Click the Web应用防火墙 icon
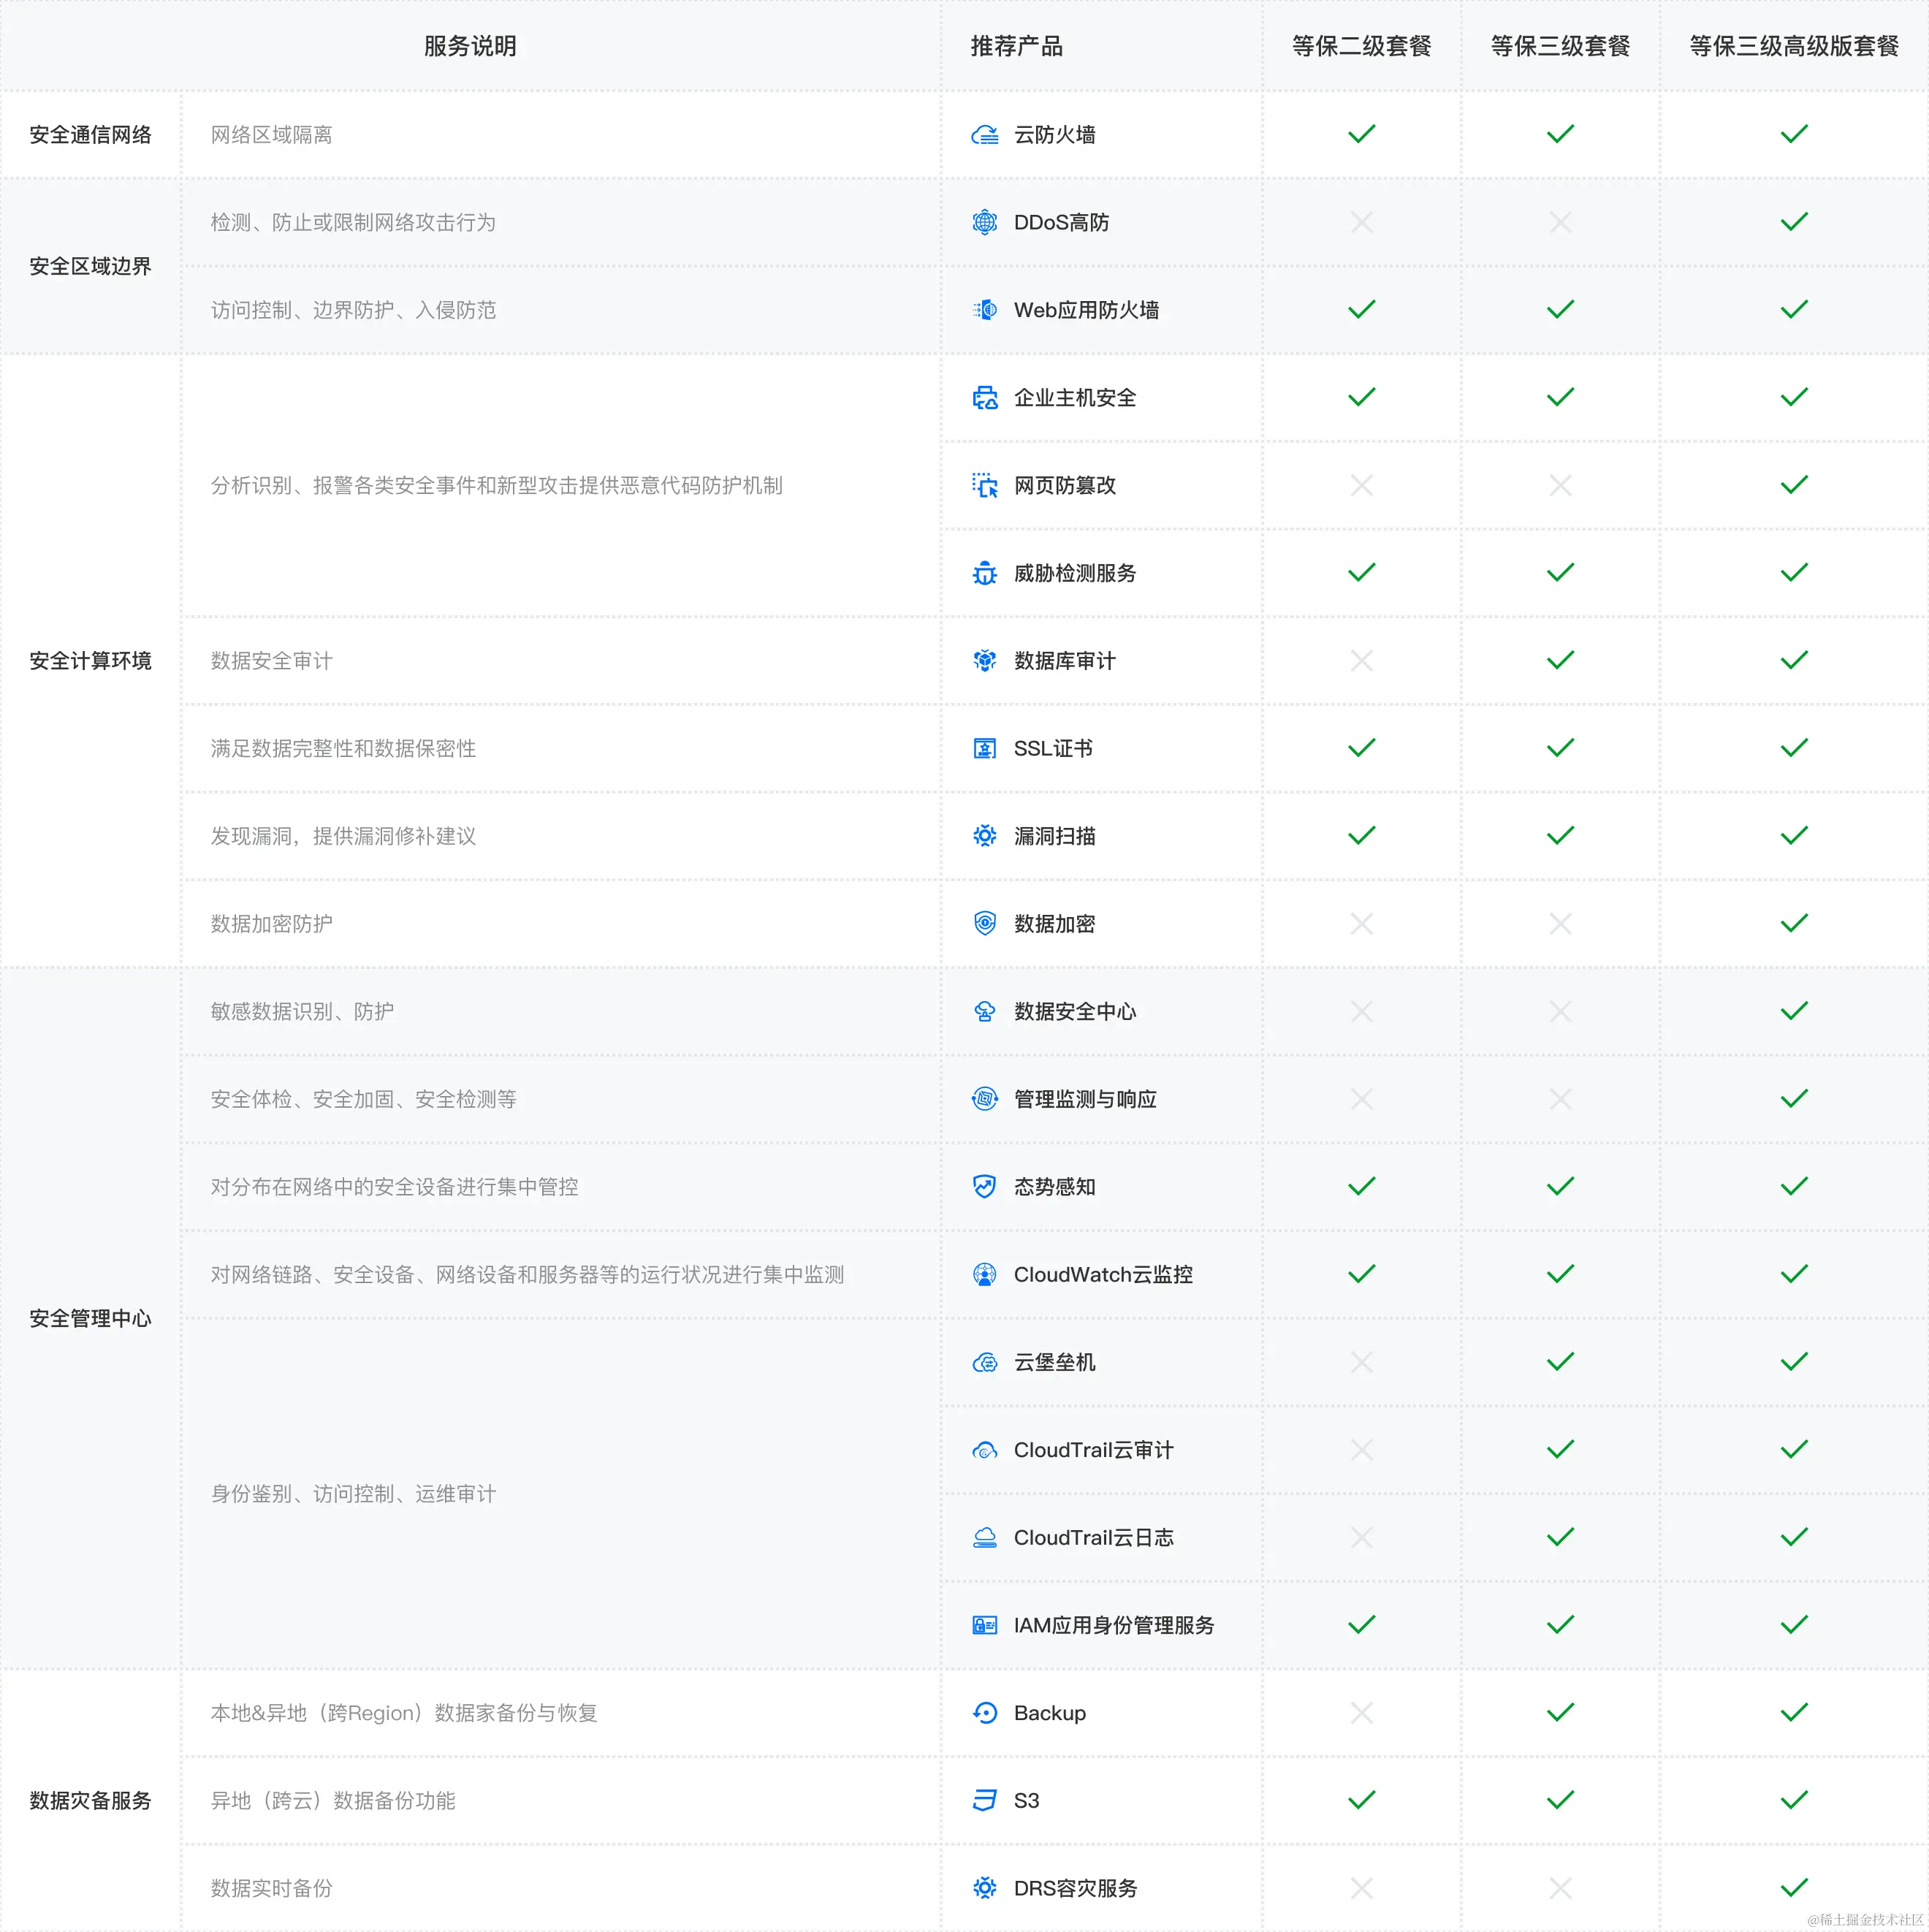The width and height of the screenshot is (1929, 1932). pyautogui.click(x=984, y=310)
